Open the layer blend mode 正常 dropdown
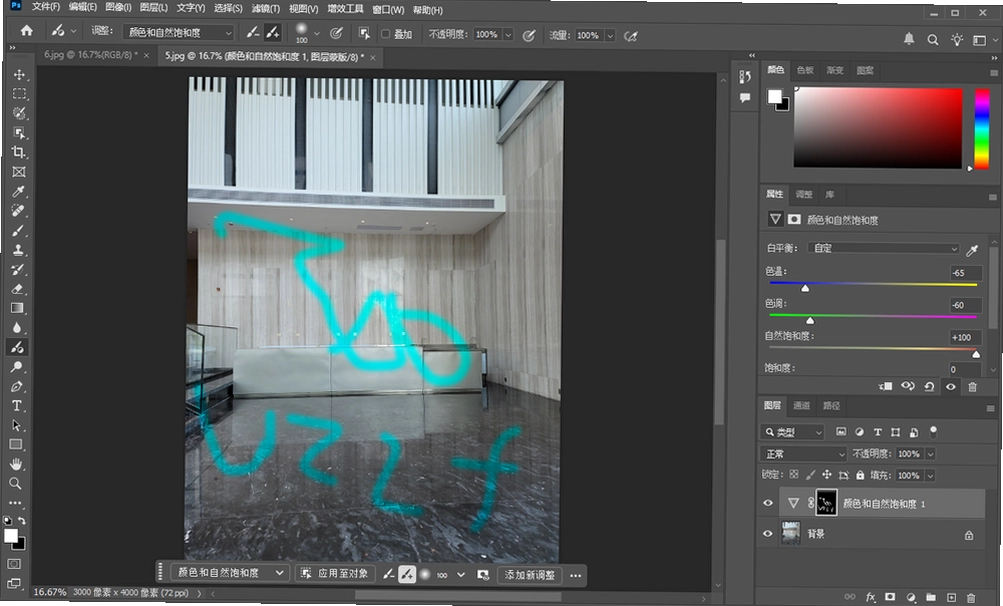Screen dimensions: 1003x606 click(x=803, y=454)
